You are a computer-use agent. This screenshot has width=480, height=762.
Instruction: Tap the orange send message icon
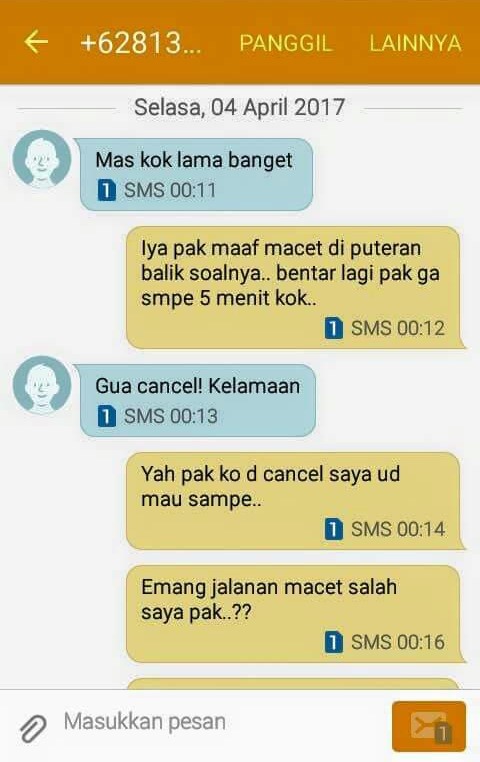[x=429, y=726]
